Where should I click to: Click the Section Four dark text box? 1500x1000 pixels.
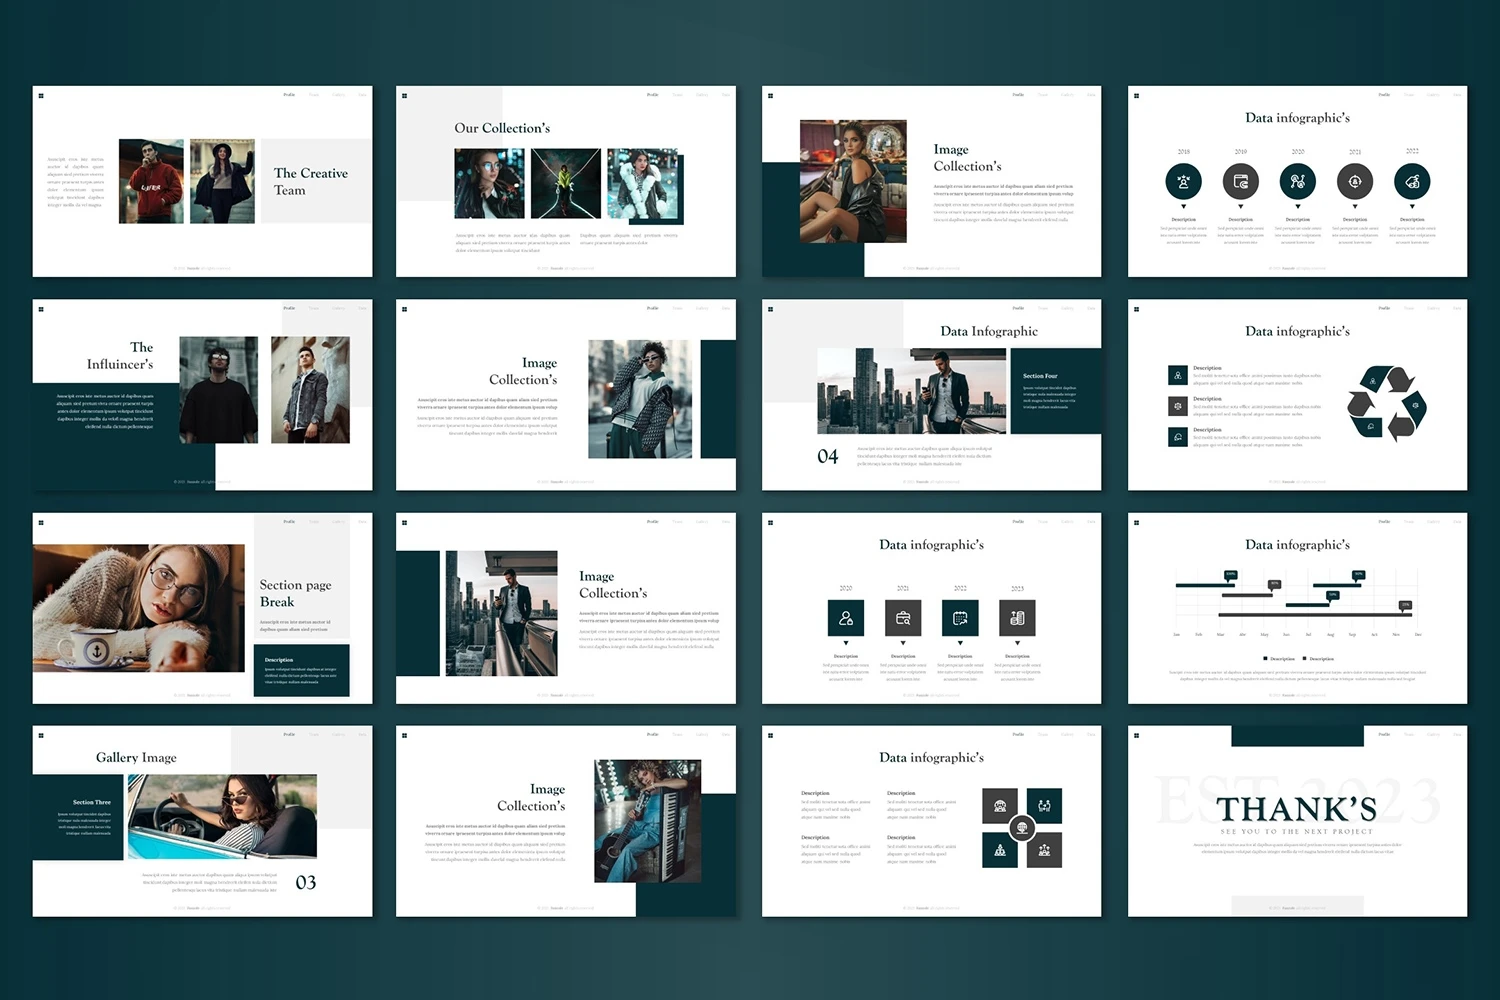tap(1055, 391)
